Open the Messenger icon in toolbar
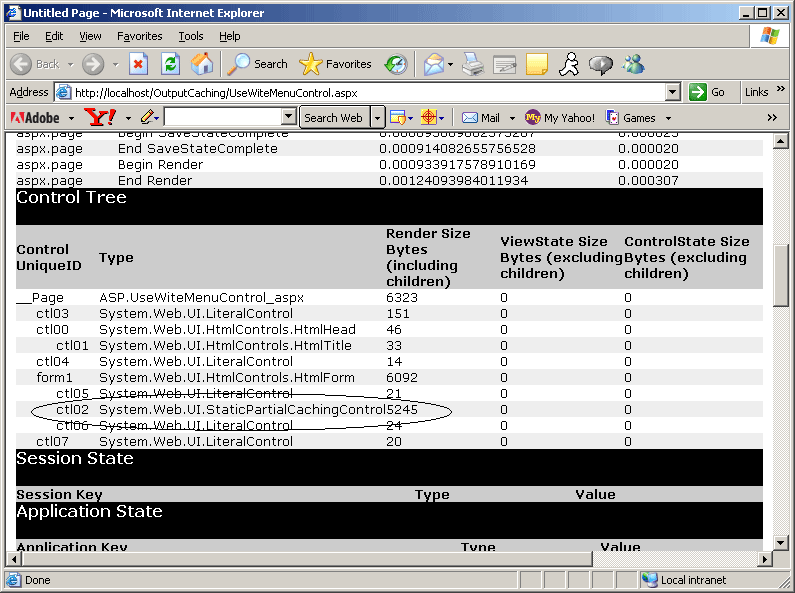The image size is (795, 593). click(x=633, y=64)
